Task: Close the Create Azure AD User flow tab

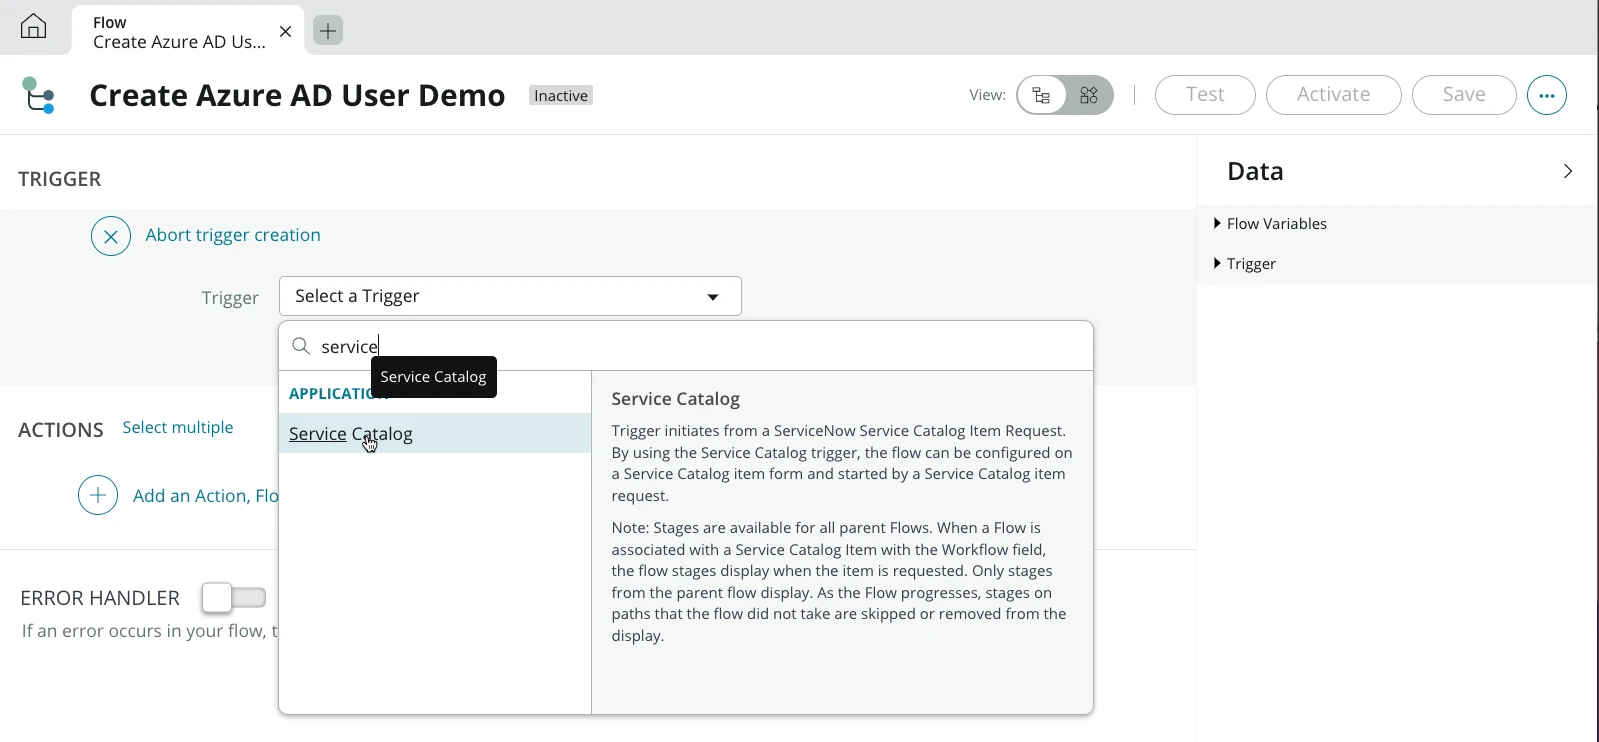Action: (285, 32)
